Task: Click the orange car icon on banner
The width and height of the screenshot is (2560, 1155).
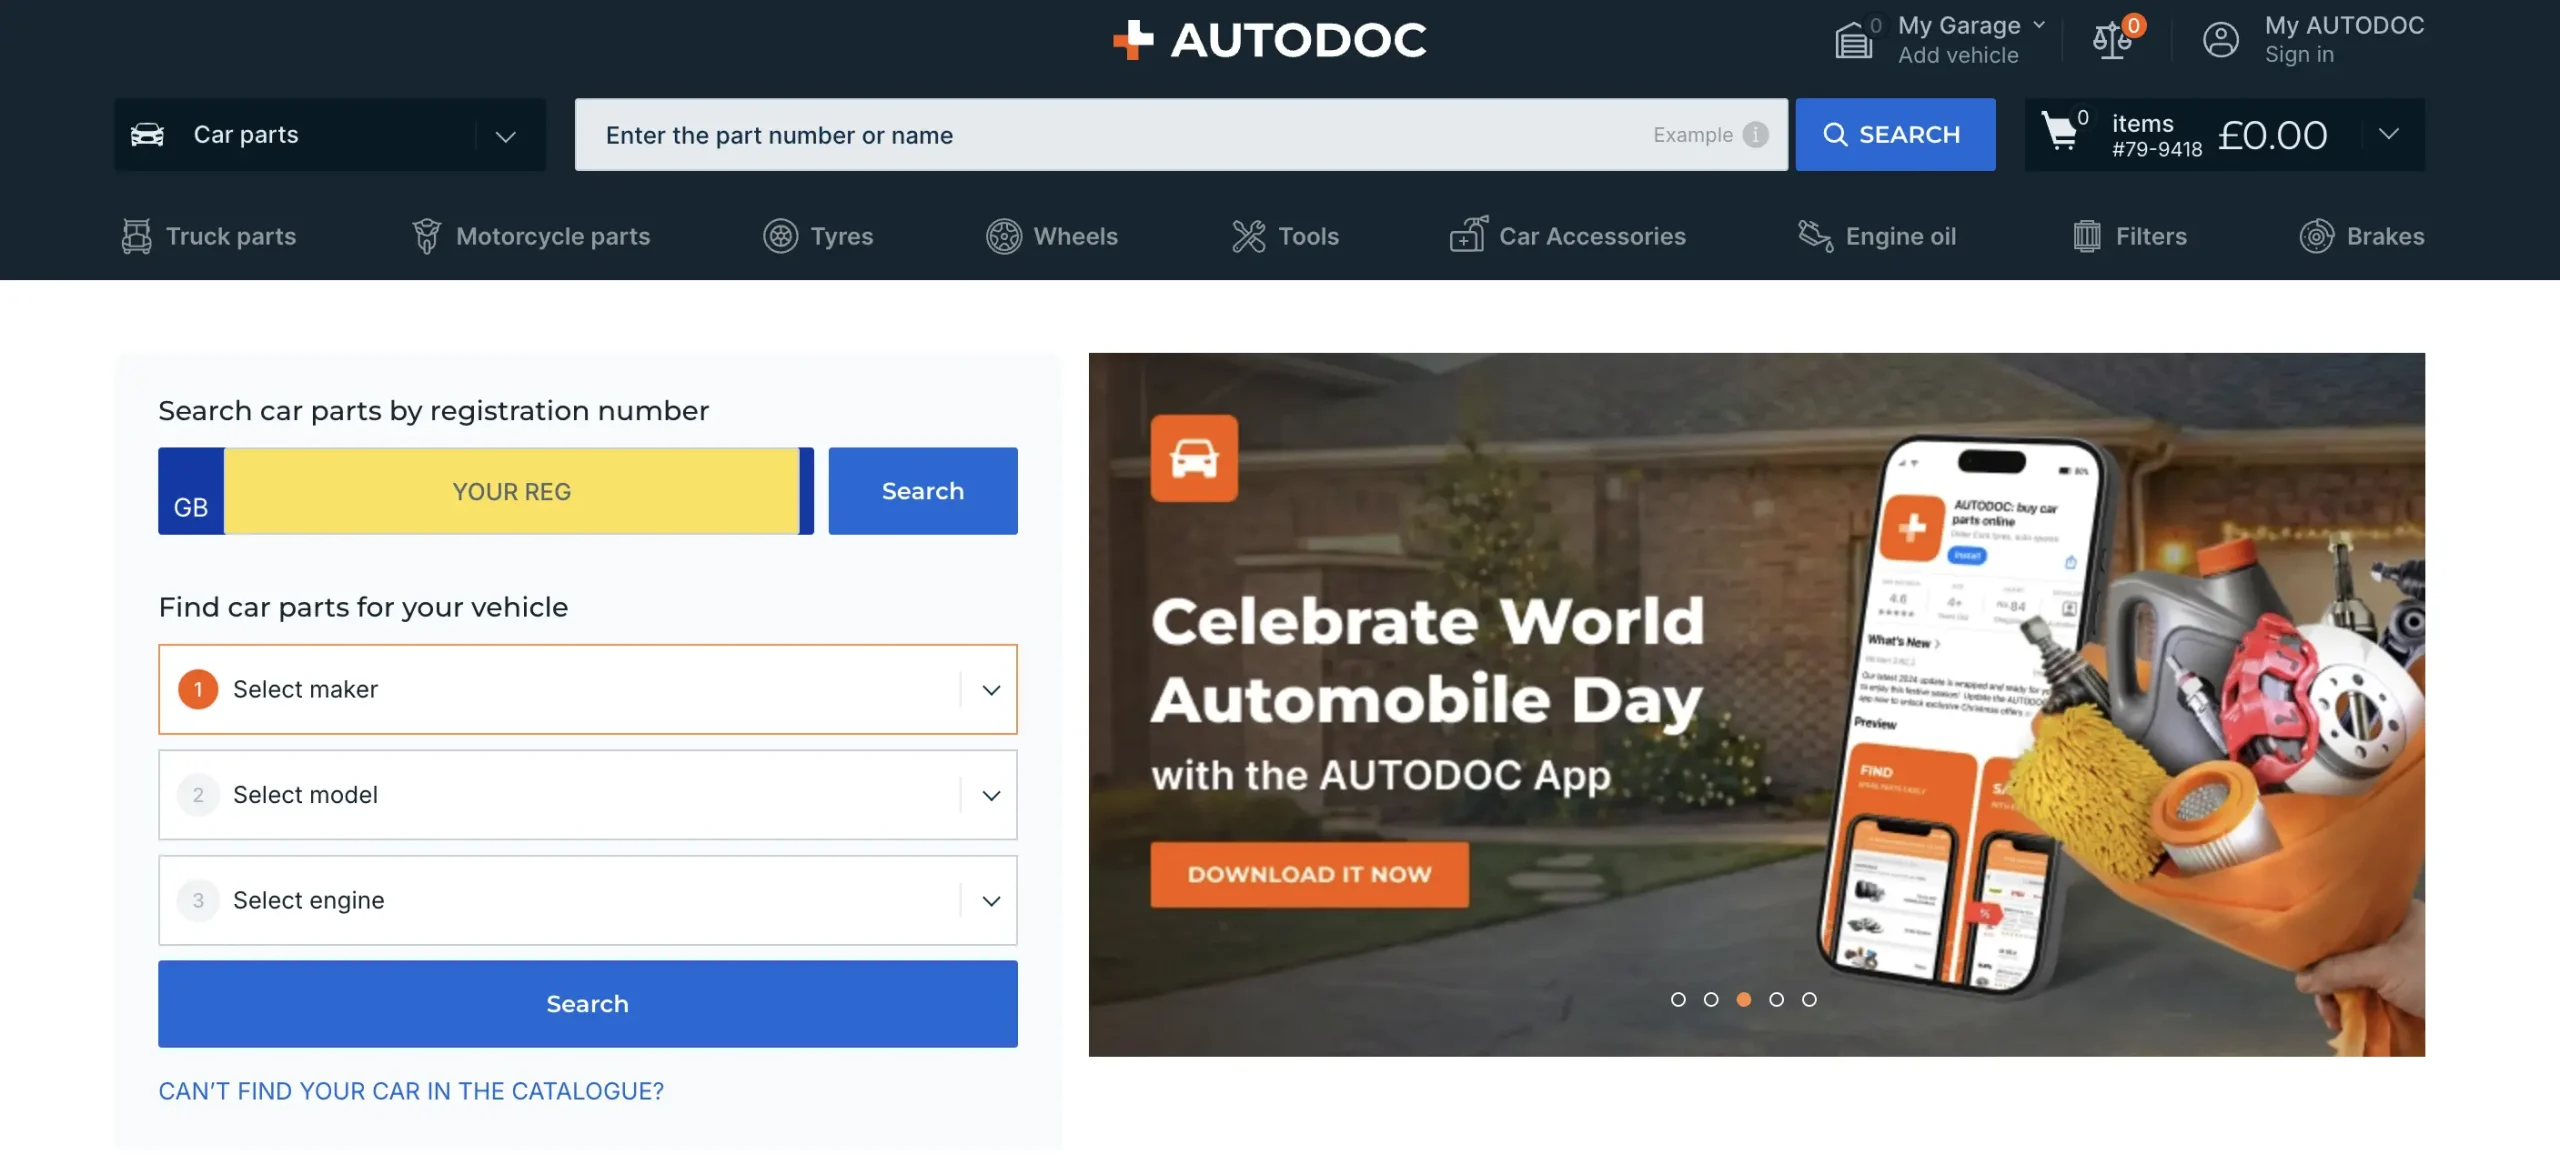Action: [1194, 458]
